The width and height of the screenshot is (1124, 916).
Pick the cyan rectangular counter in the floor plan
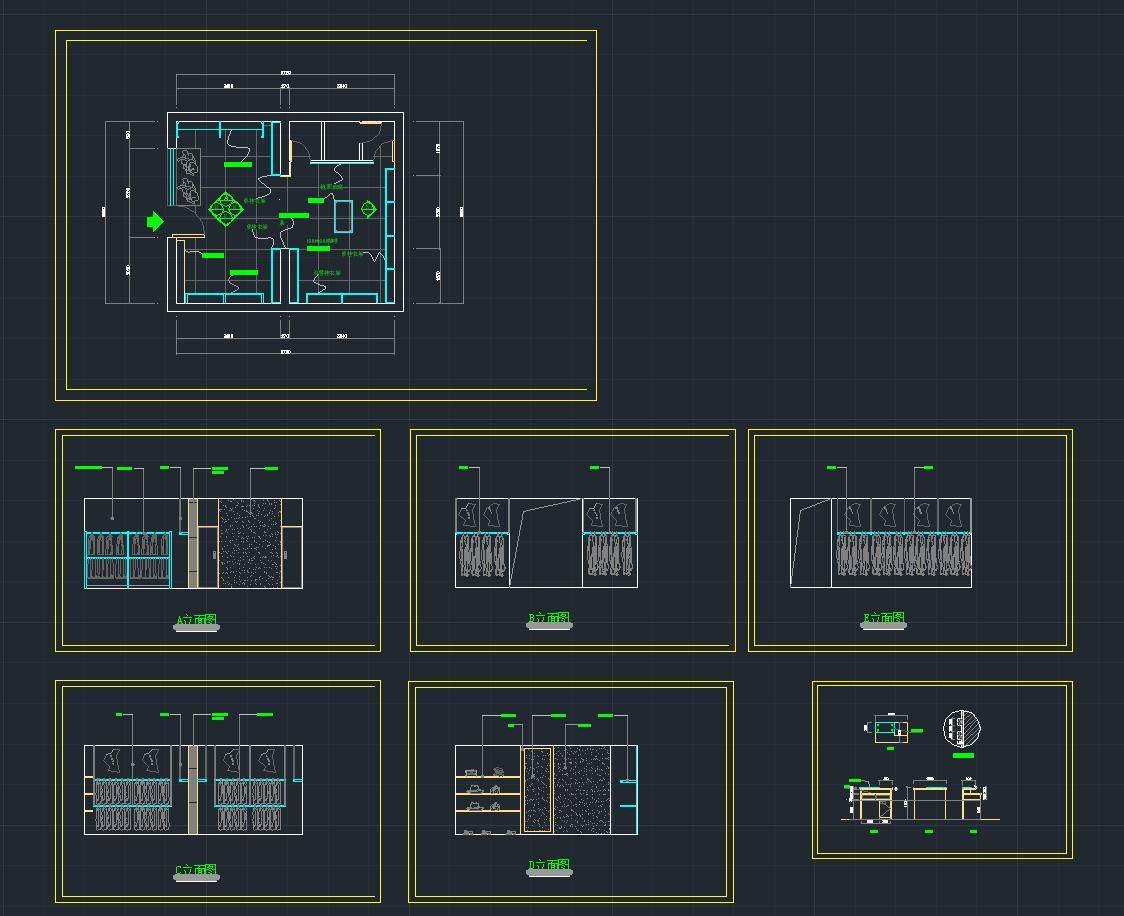coord(344,217)
